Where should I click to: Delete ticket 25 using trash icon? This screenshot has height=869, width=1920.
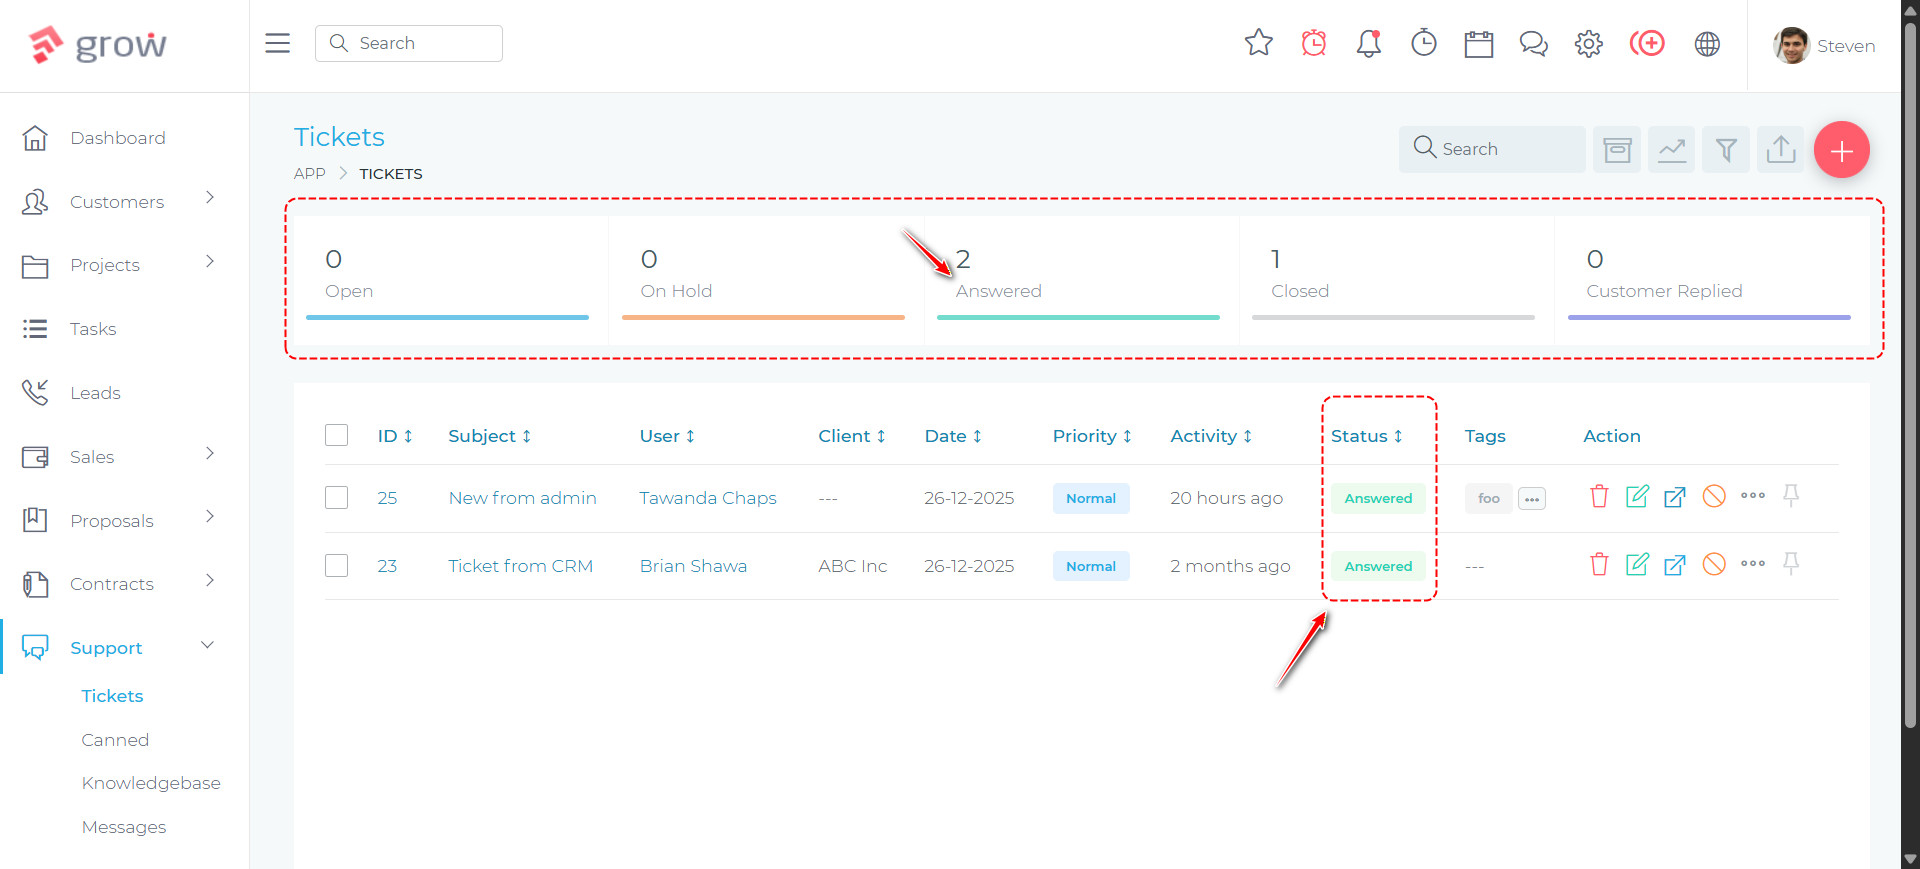click(1599, 497)
